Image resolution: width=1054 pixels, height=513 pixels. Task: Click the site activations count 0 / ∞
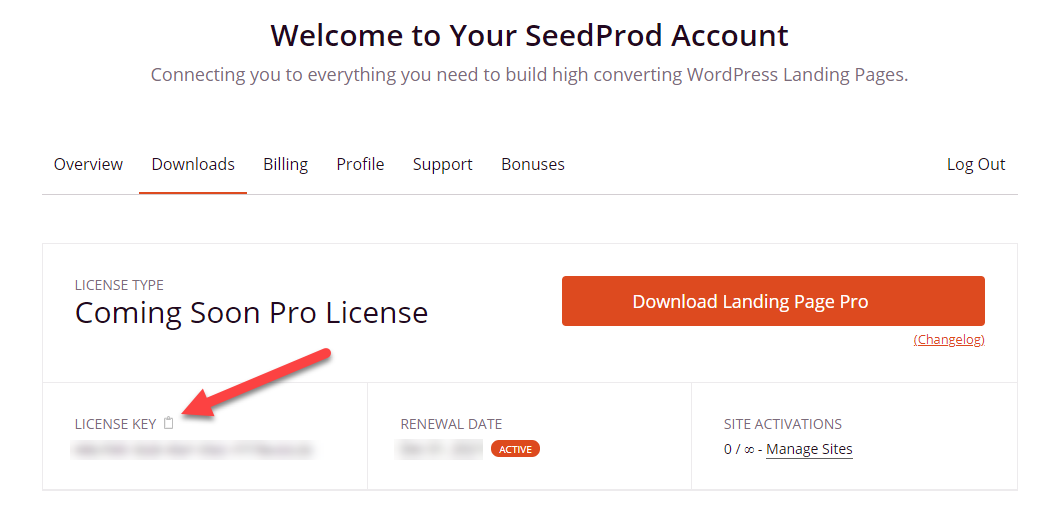[x=739, y=449]
